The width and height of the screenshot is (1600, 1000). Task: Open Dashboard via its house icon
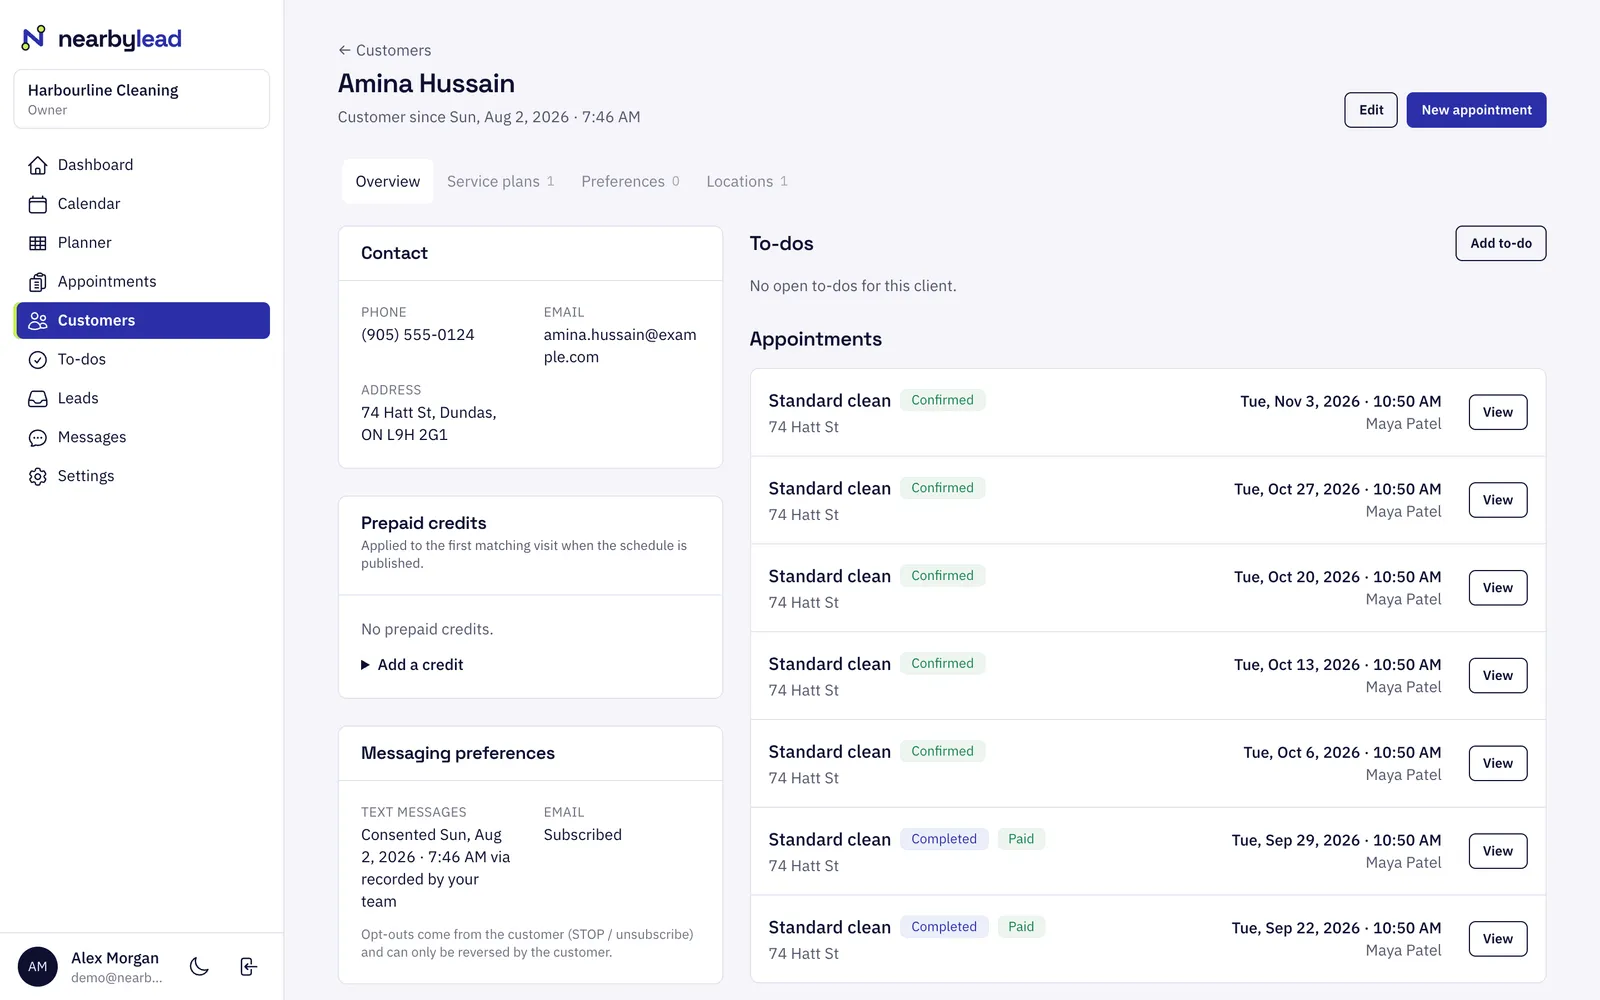(x=38, y=165)
